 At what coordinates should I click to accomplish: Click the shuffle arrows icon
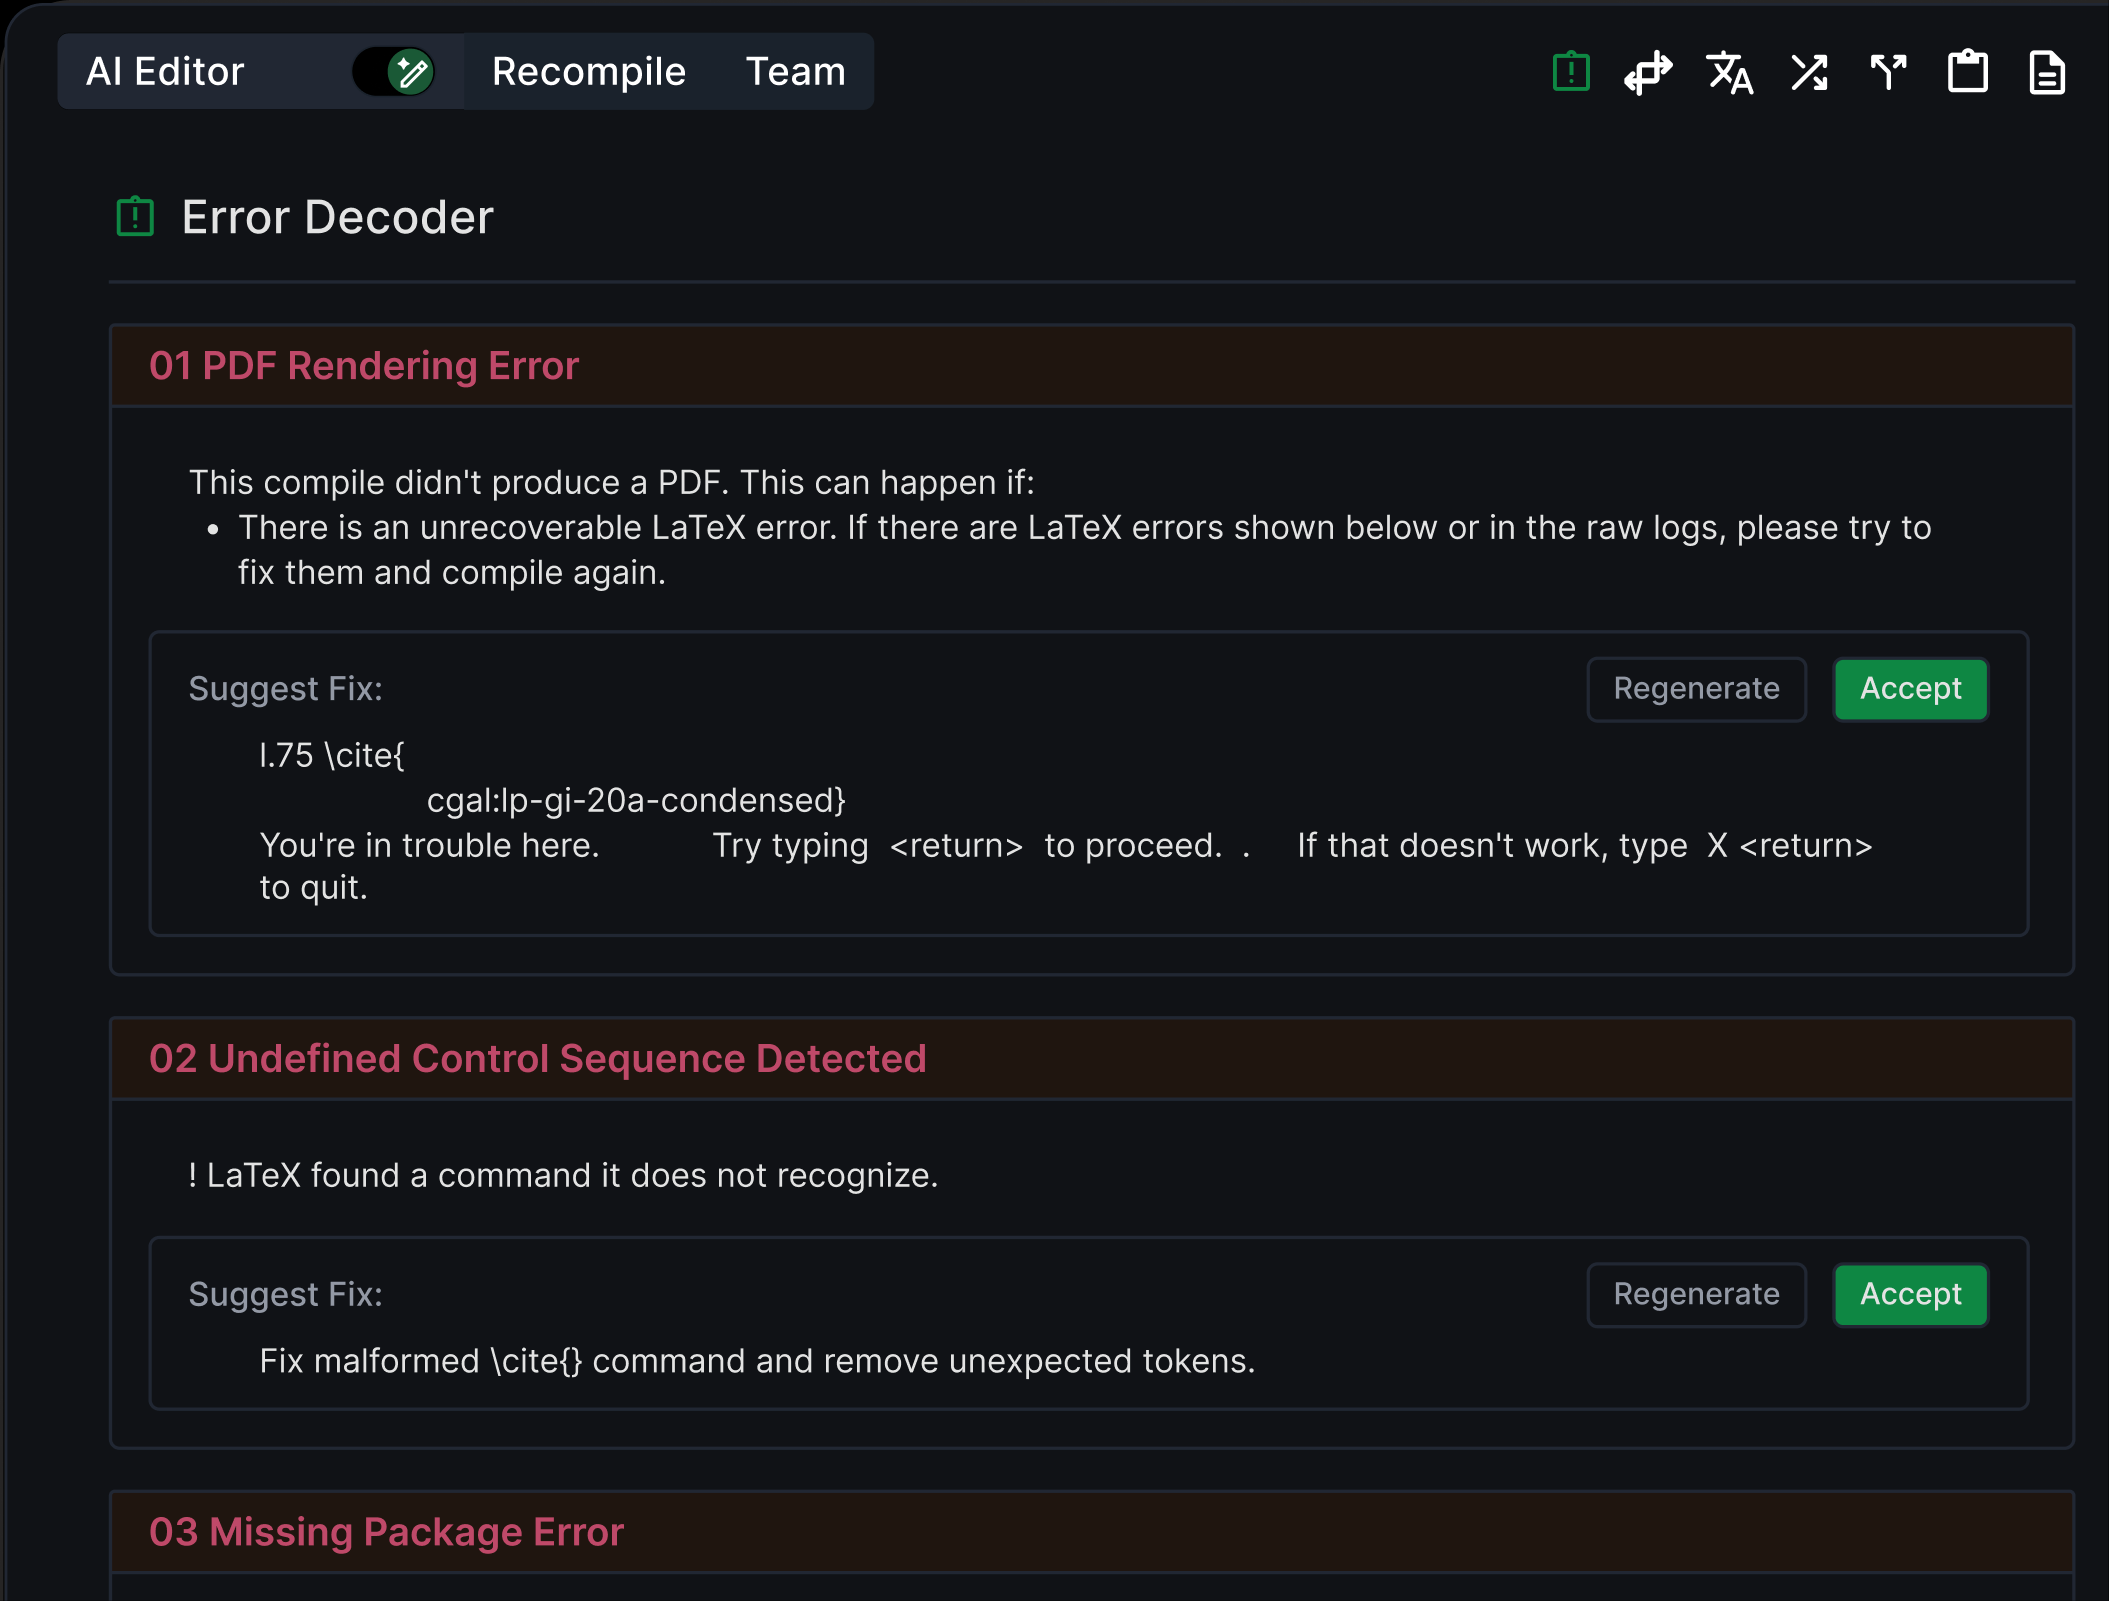coord(1809,72)
